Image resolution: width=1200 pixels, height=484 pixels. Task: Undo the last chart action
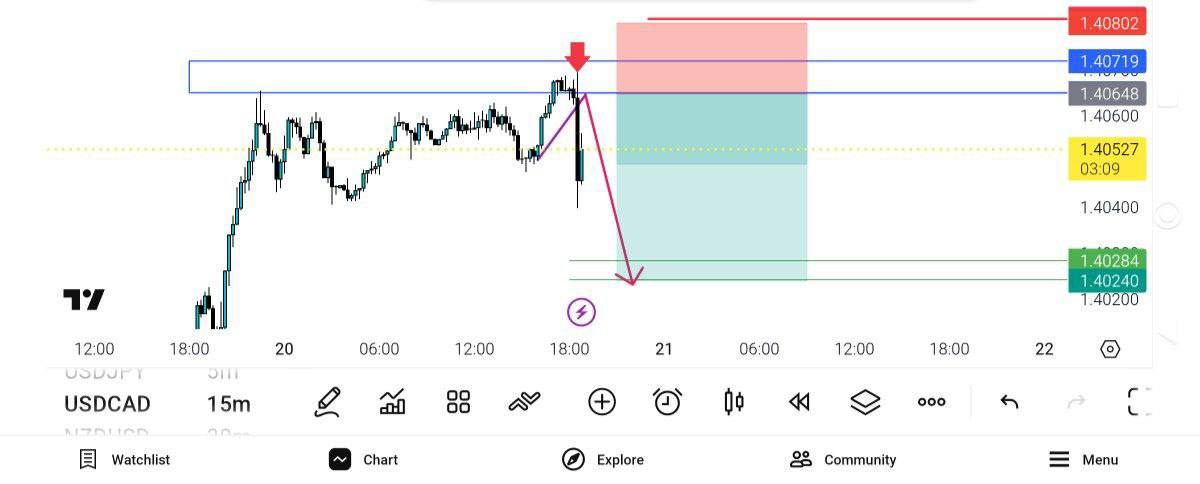point(1010,402)
